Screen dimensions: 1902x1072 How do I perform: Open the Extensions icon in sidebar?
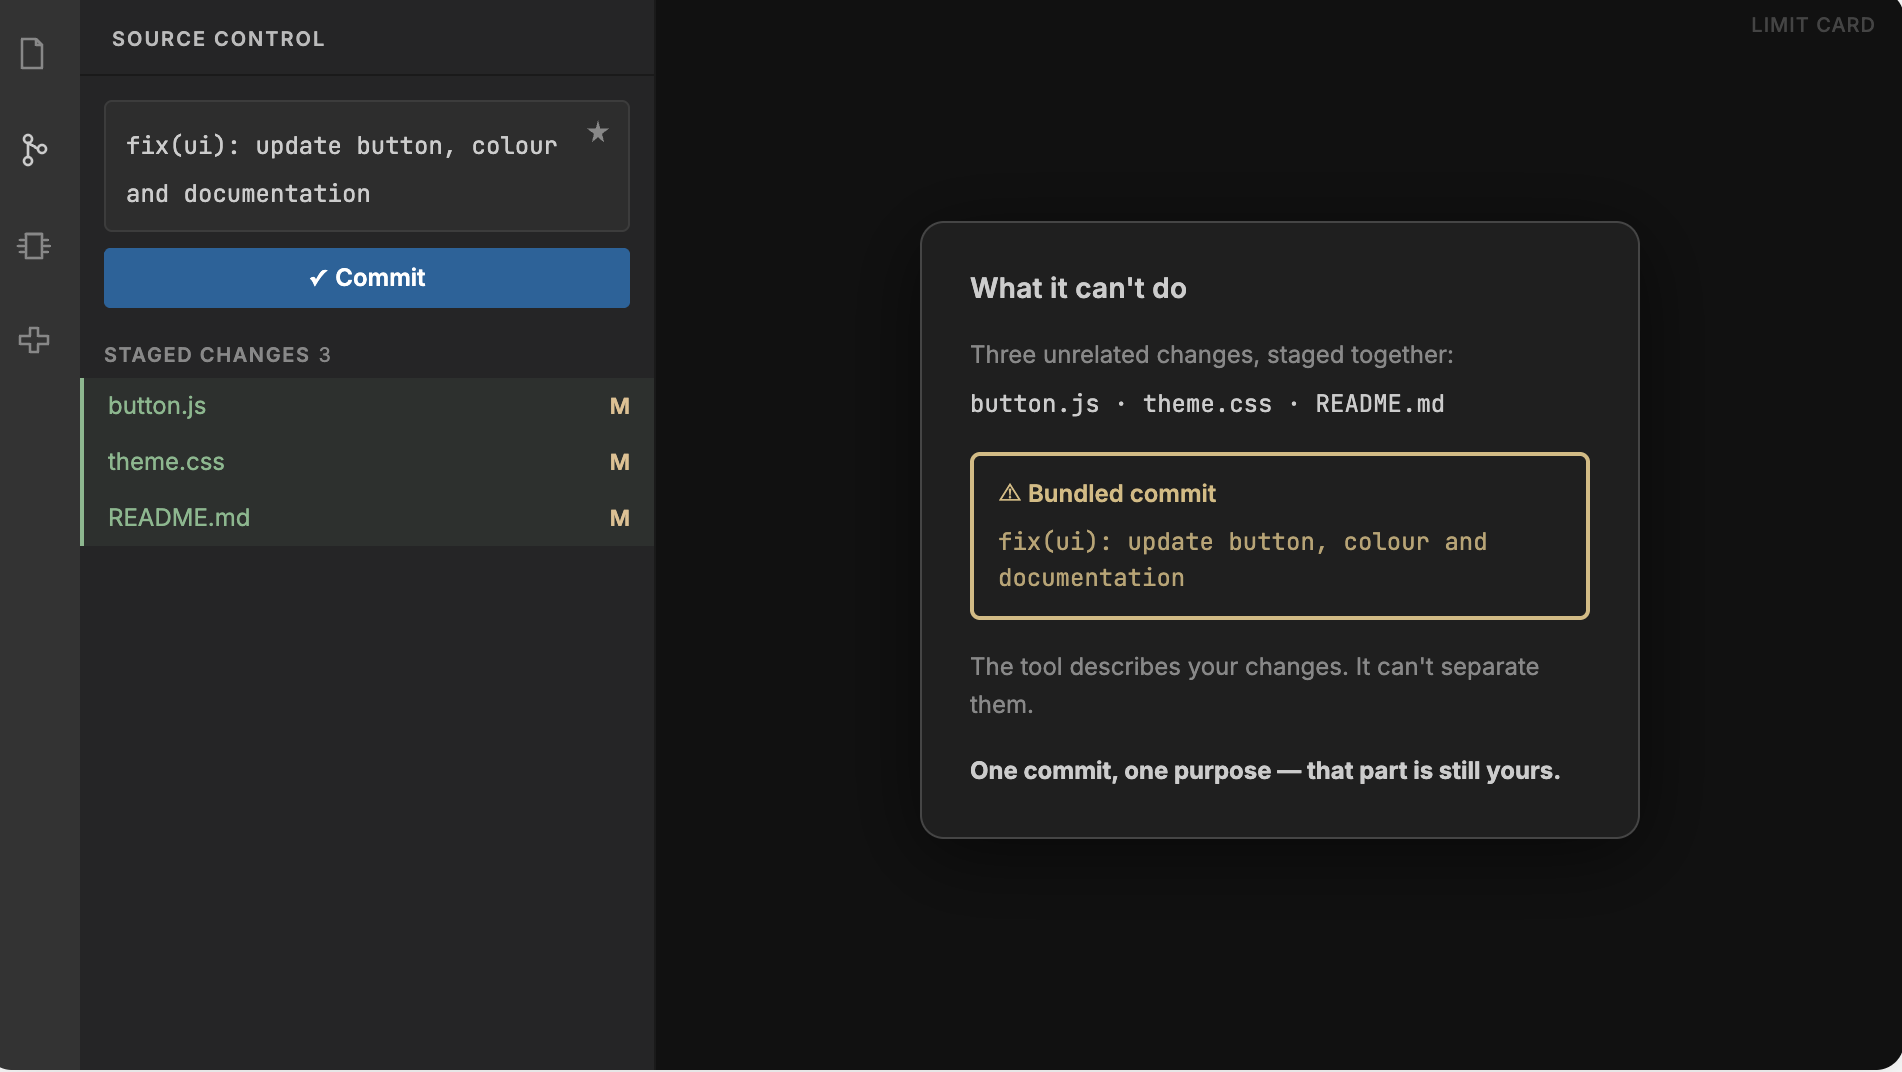pos(34,340)
